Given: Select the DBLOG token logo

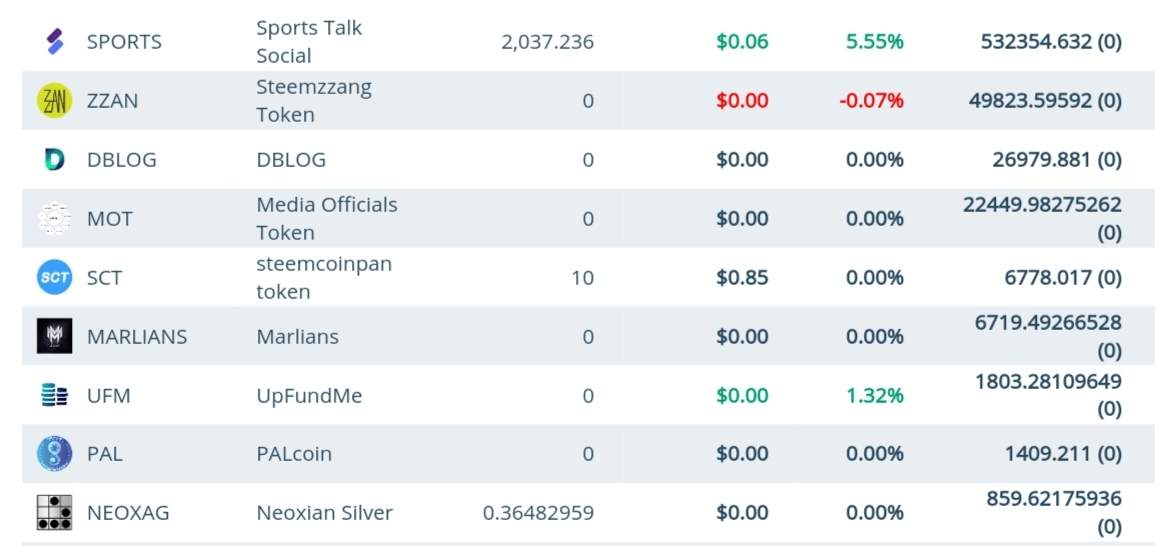Looking at the screenshot, I should (x=54, y=160).
